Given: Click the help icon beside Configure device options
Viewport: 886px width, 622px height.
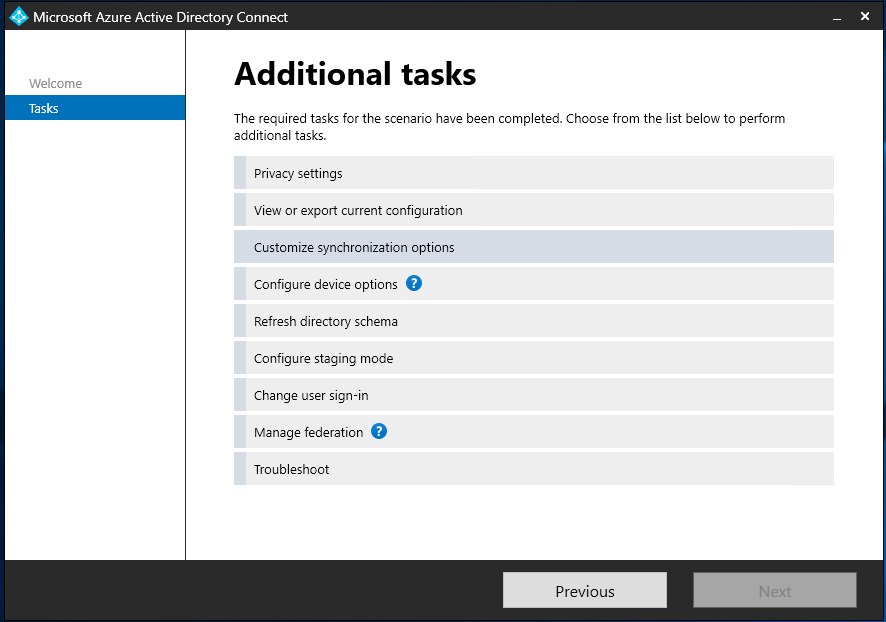Looking at the screenshot, I should tap(414, 284).
